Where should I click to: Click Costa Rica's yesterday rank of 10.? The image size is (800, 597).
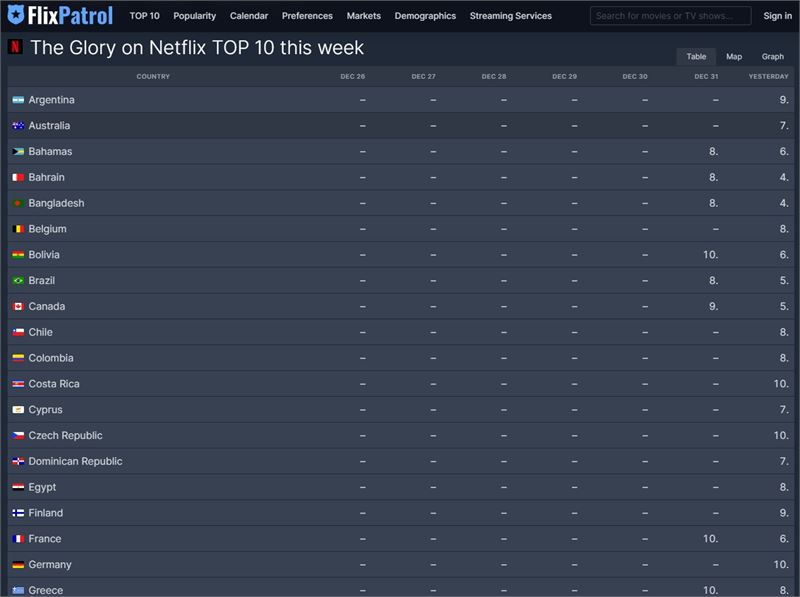(x=781, y=384)
